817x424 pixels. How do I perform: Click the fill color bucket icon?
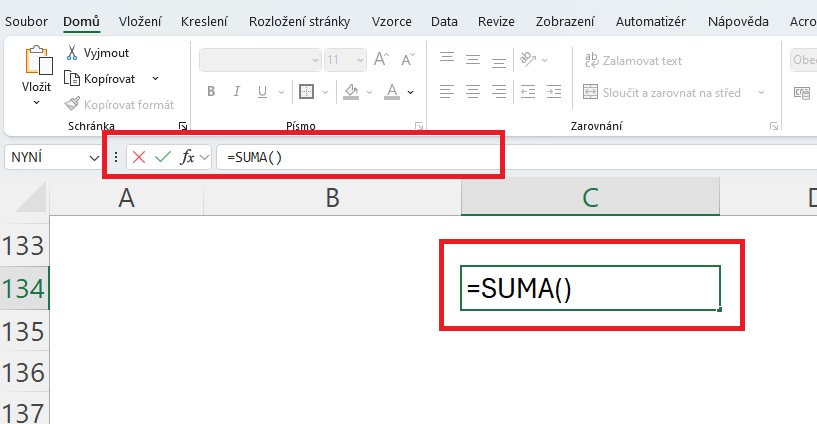[x=351, y=92]
